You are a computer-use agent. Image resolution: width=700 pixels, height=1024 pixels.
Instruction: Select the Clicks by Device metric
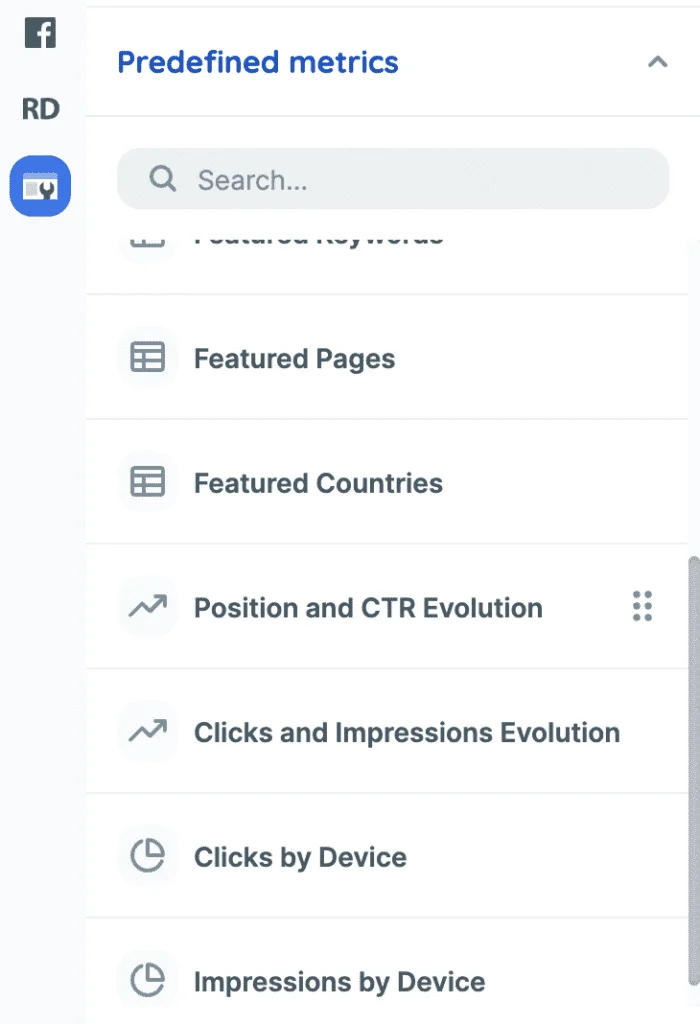coord(300,858)
